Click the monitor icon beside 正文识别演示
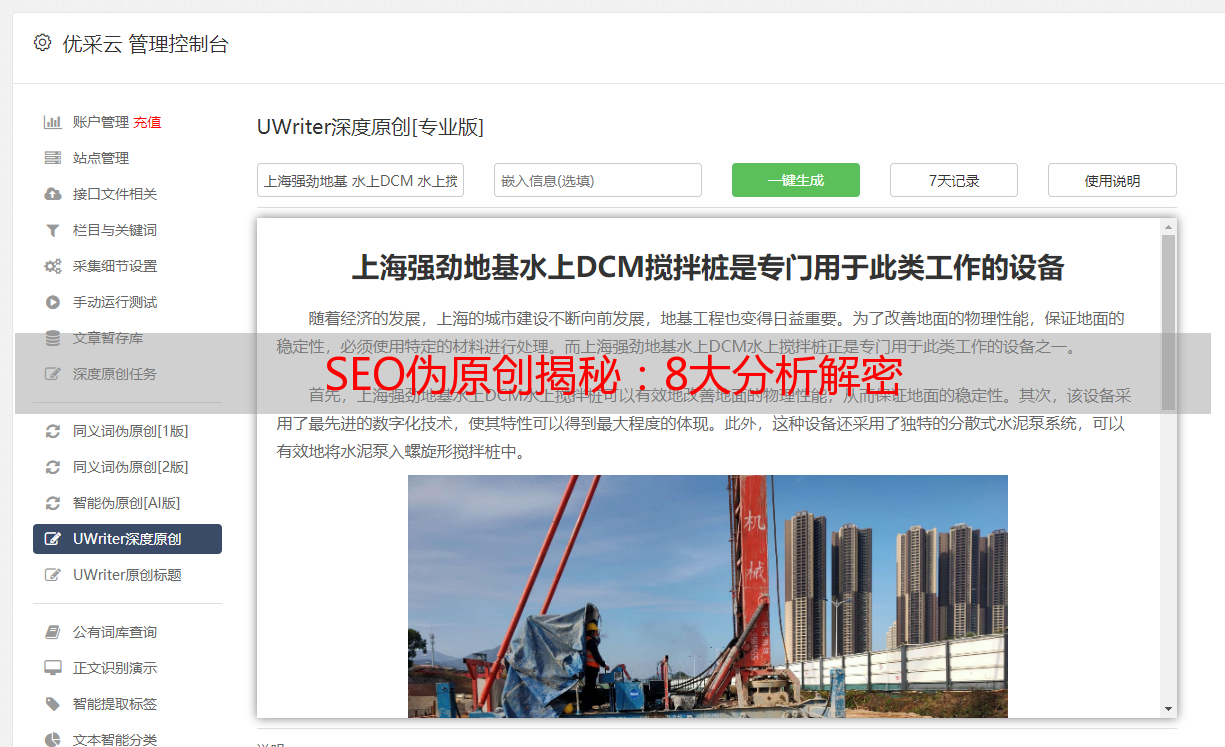Image resolution: width=1225 pixels, height=747 pixels. tap(53, 668)
